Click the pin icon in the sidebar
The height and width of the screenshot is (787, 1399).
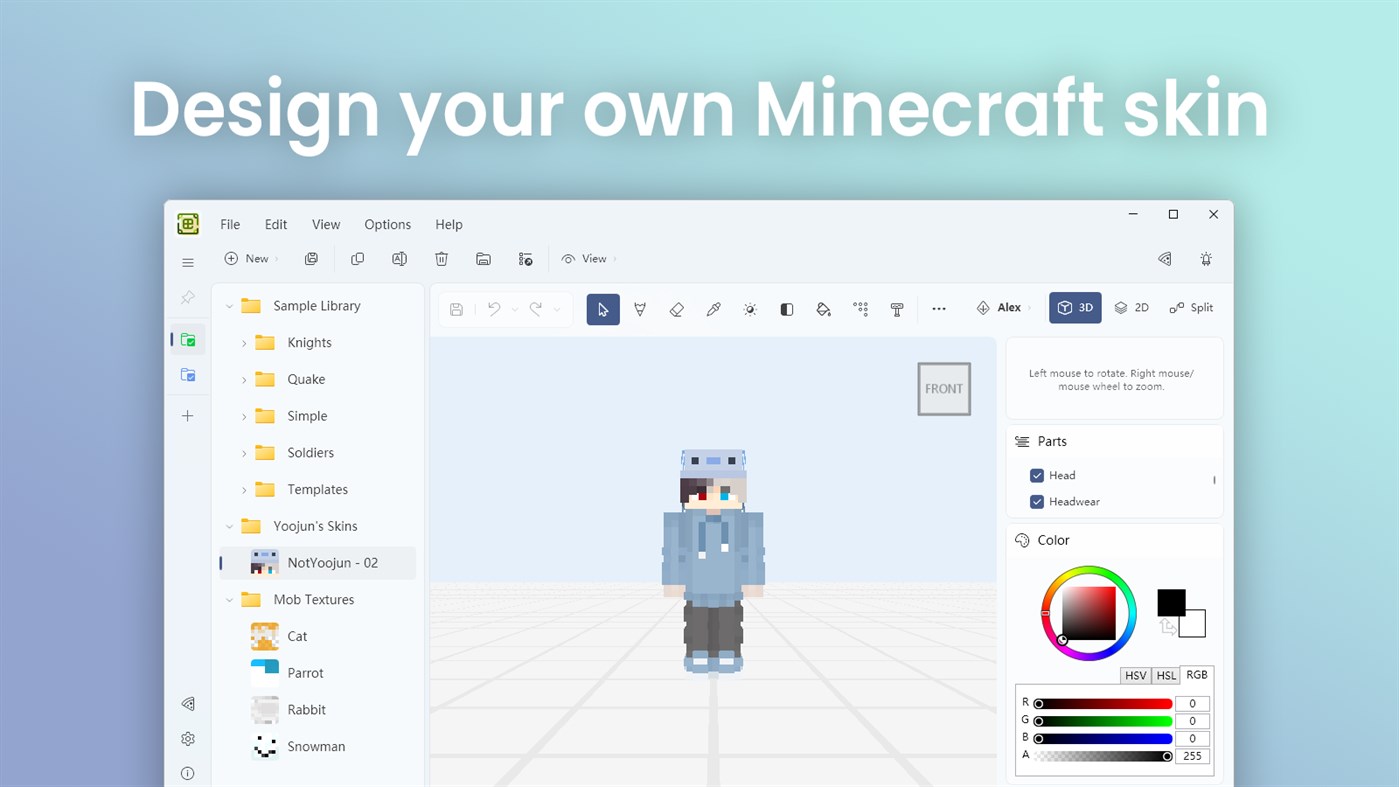[x=188, y=298]
